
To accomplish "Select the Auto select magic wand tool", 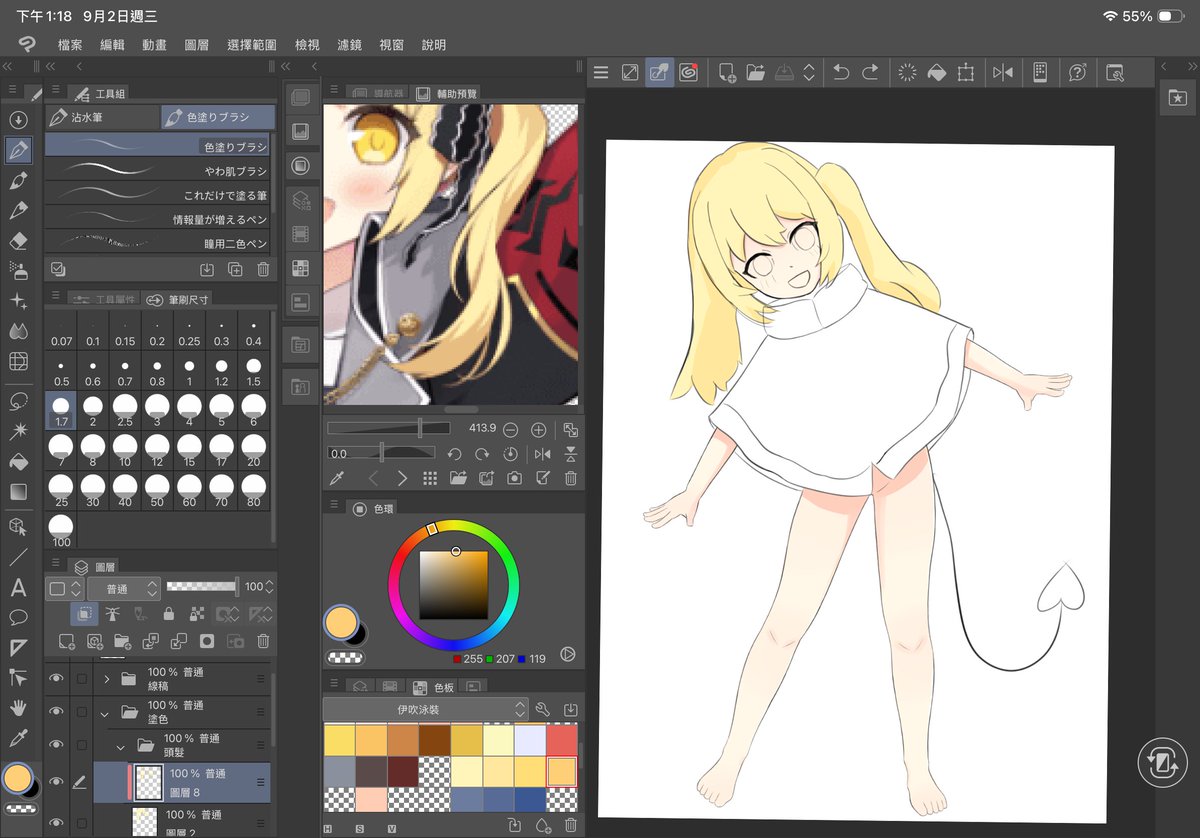I will tap(18, 431).
